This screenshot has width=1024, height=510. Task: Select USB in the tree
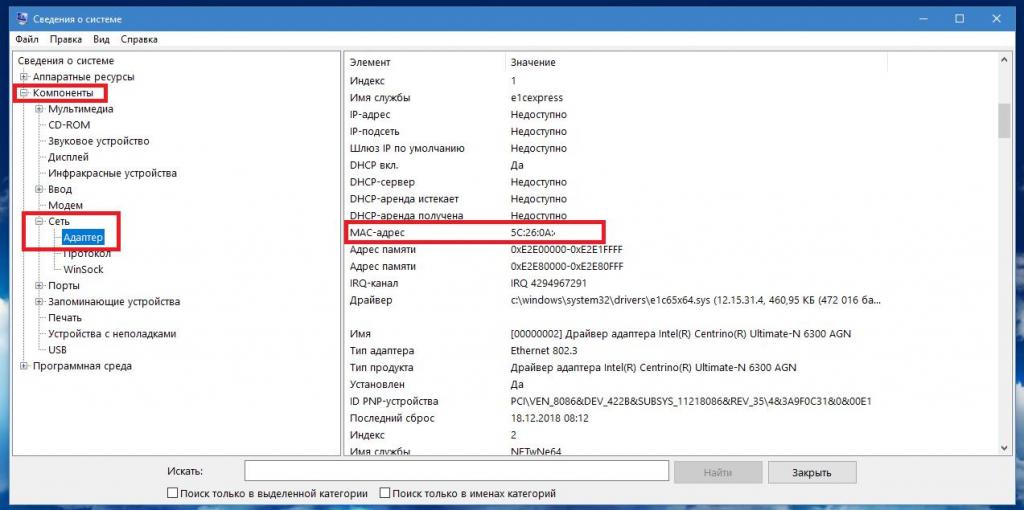click(57, 349)
